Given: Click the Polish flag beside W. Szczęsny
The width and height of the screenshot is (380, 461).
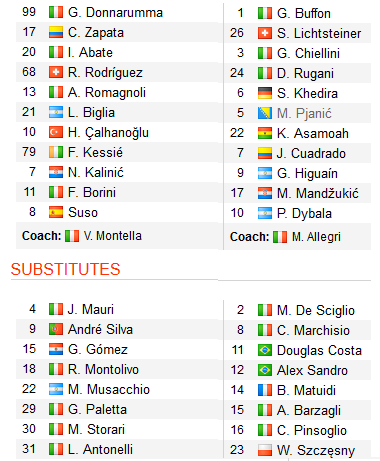Looking at the screenshot, I should (265, 450).
